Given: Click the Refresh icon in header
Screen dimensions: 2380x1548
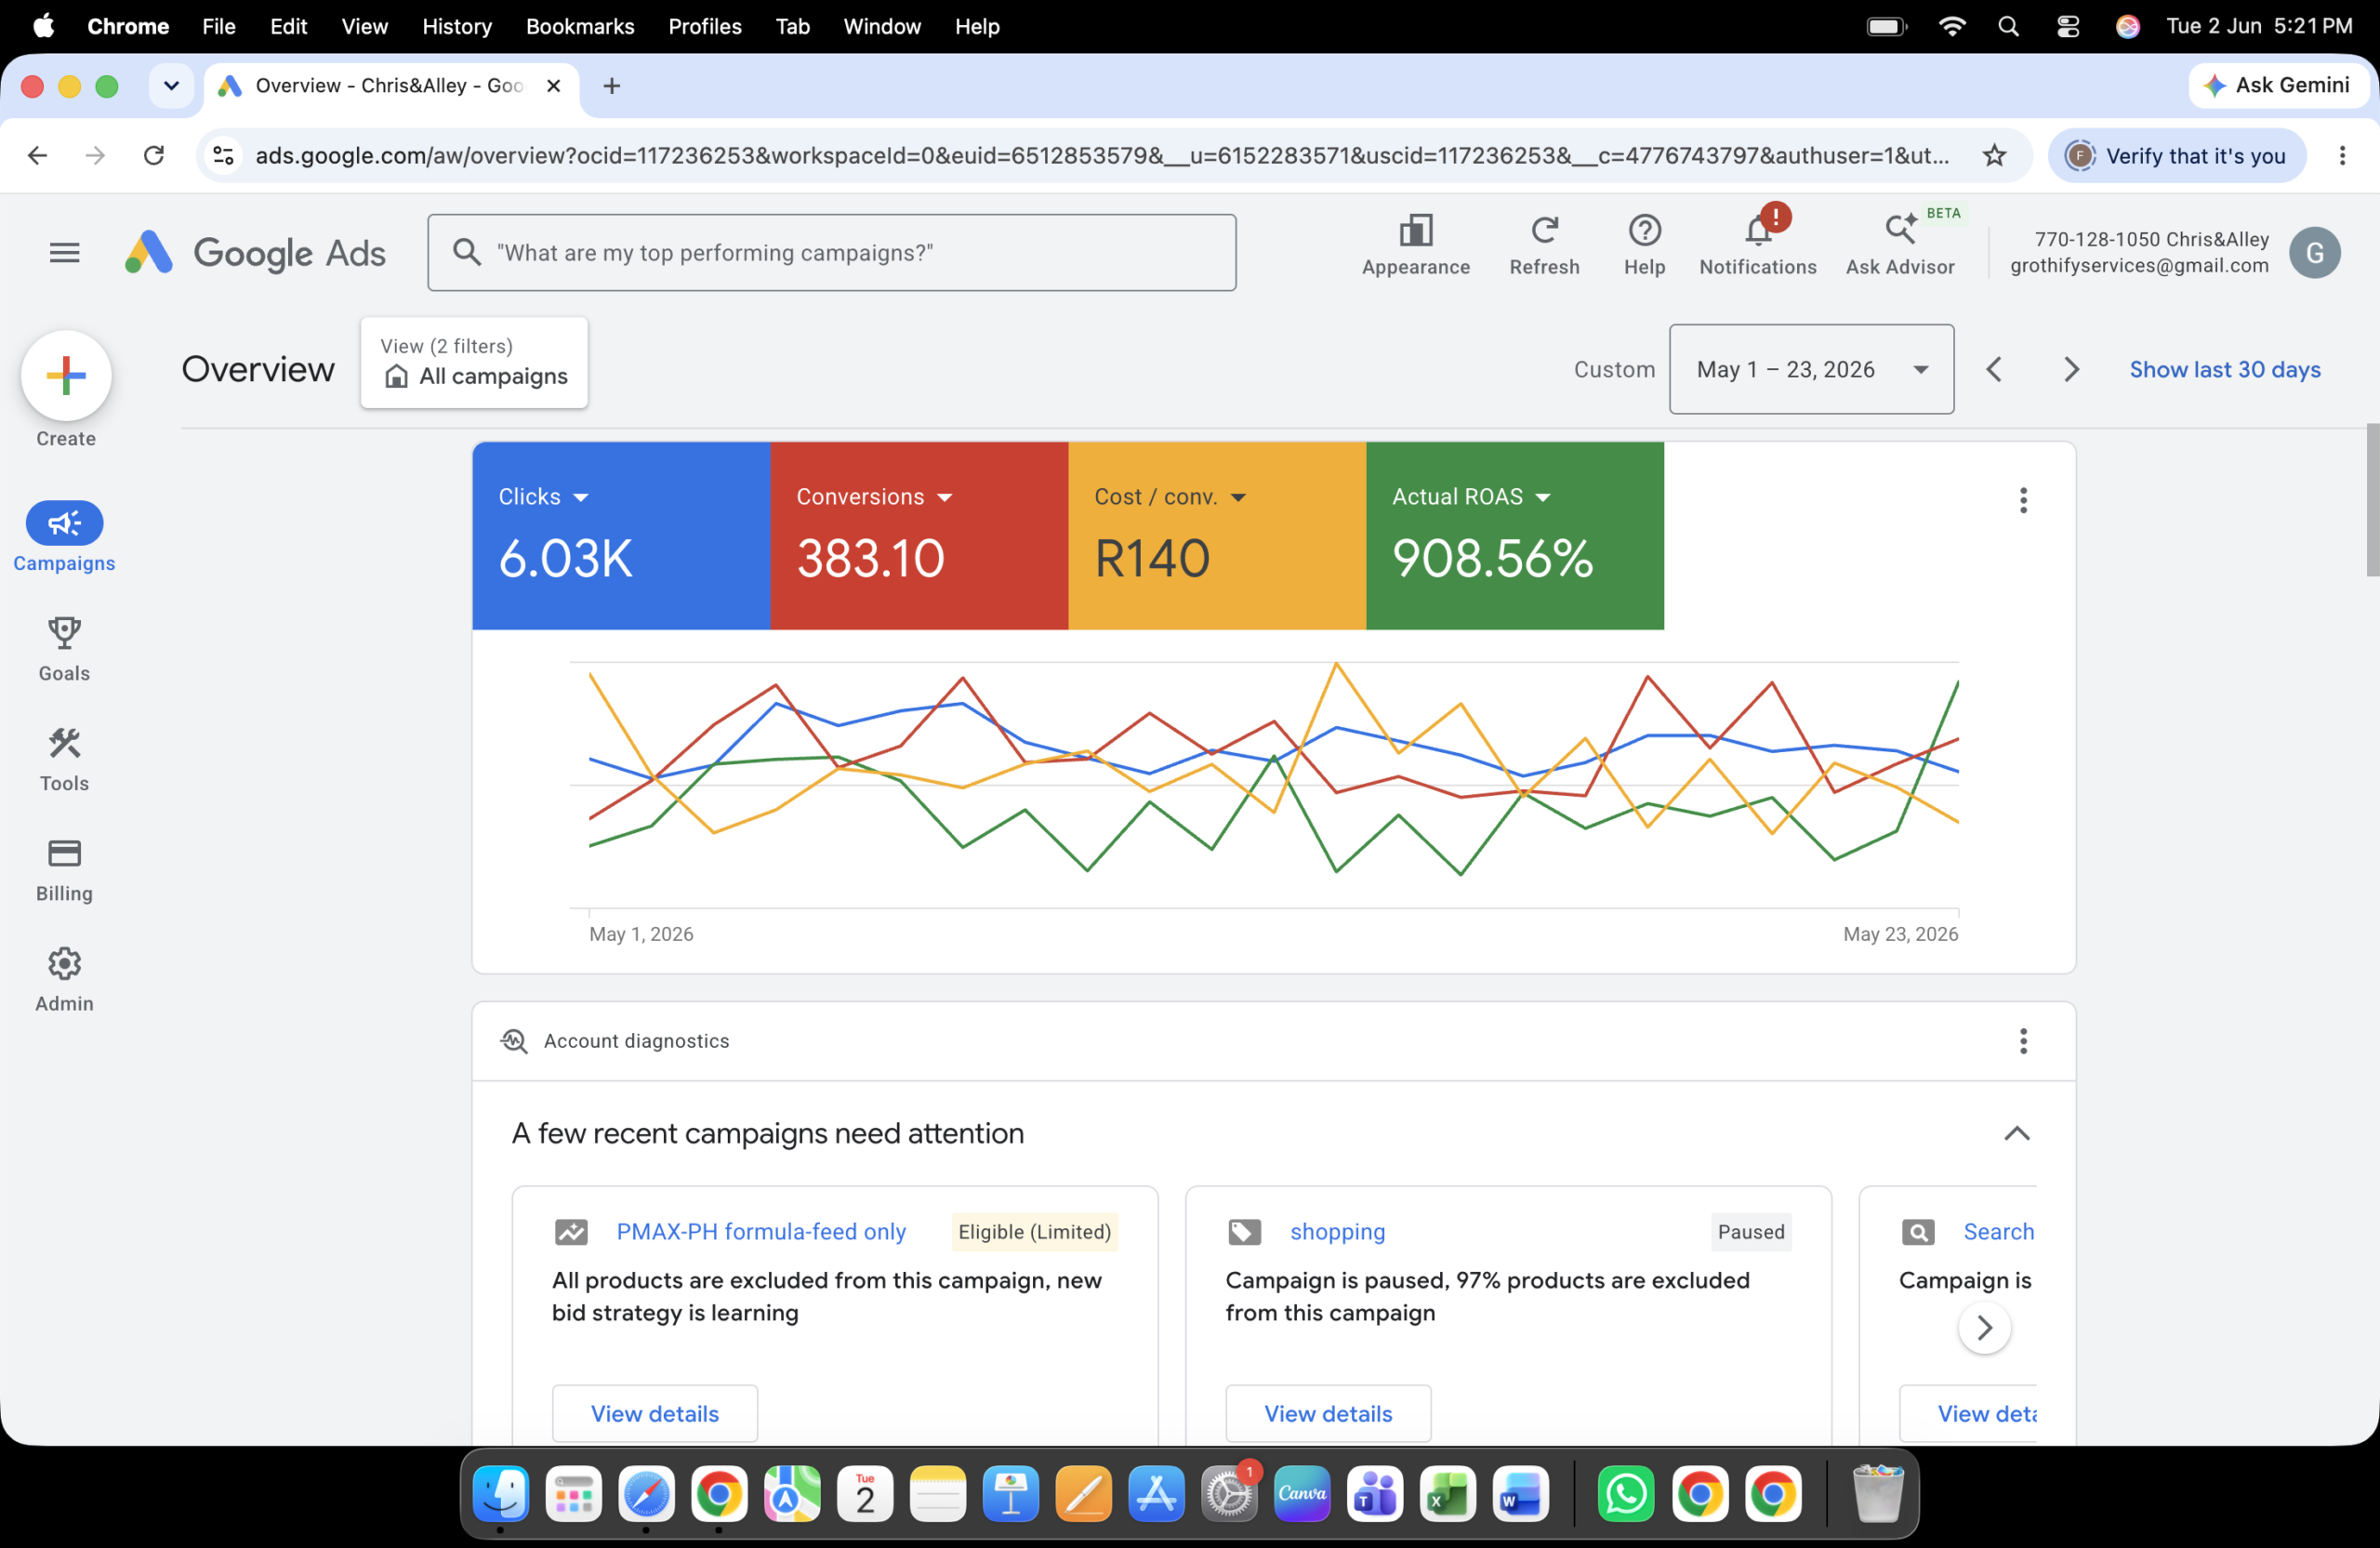Looking at the screenshot, I should (x=1544, y=231).
